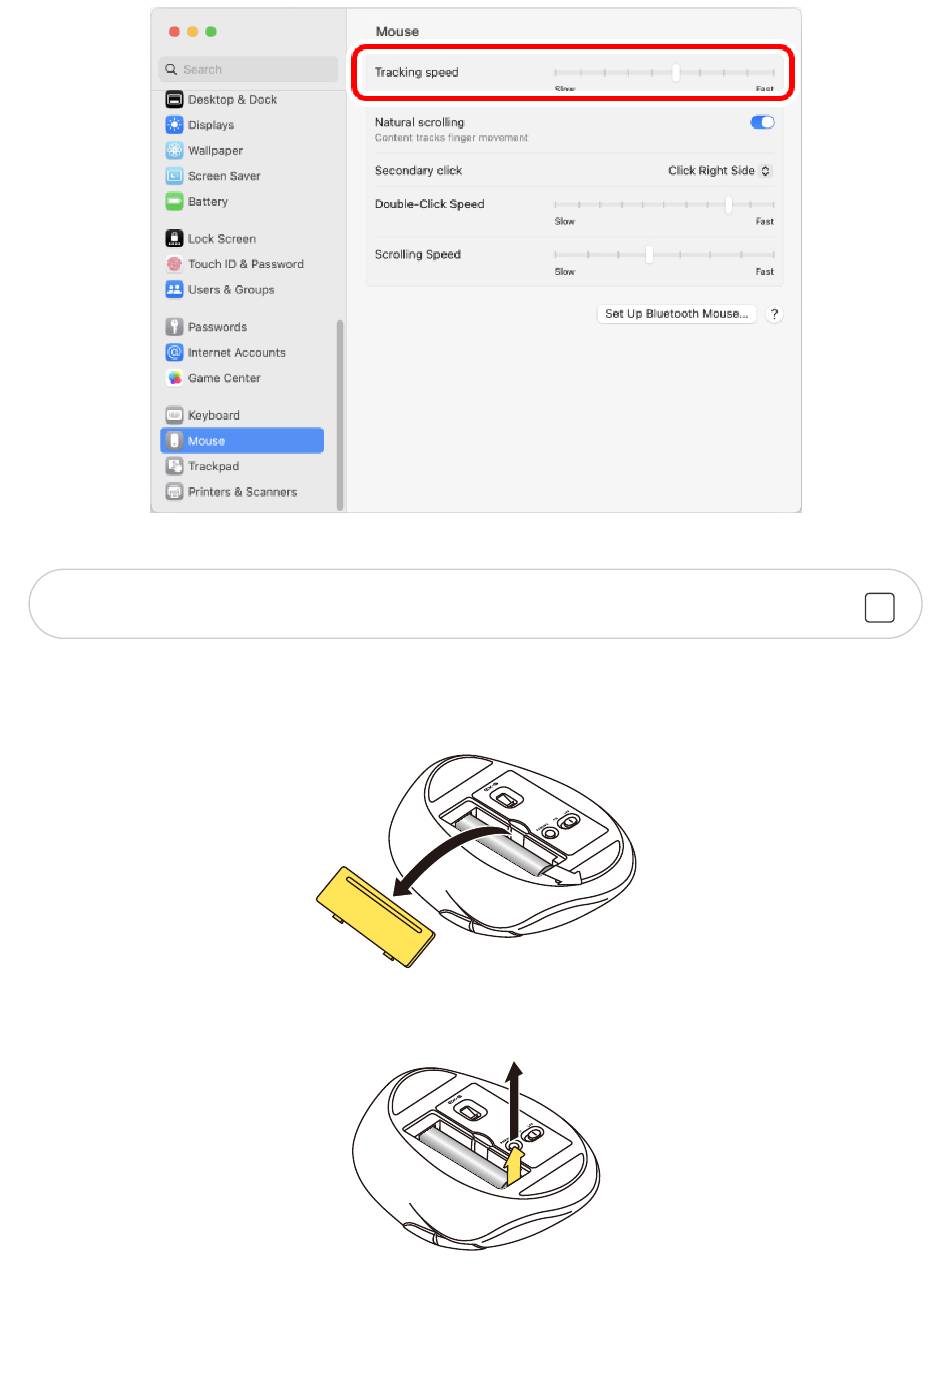
Task: Select the Displays icon in sidebar
Action: 174,125
